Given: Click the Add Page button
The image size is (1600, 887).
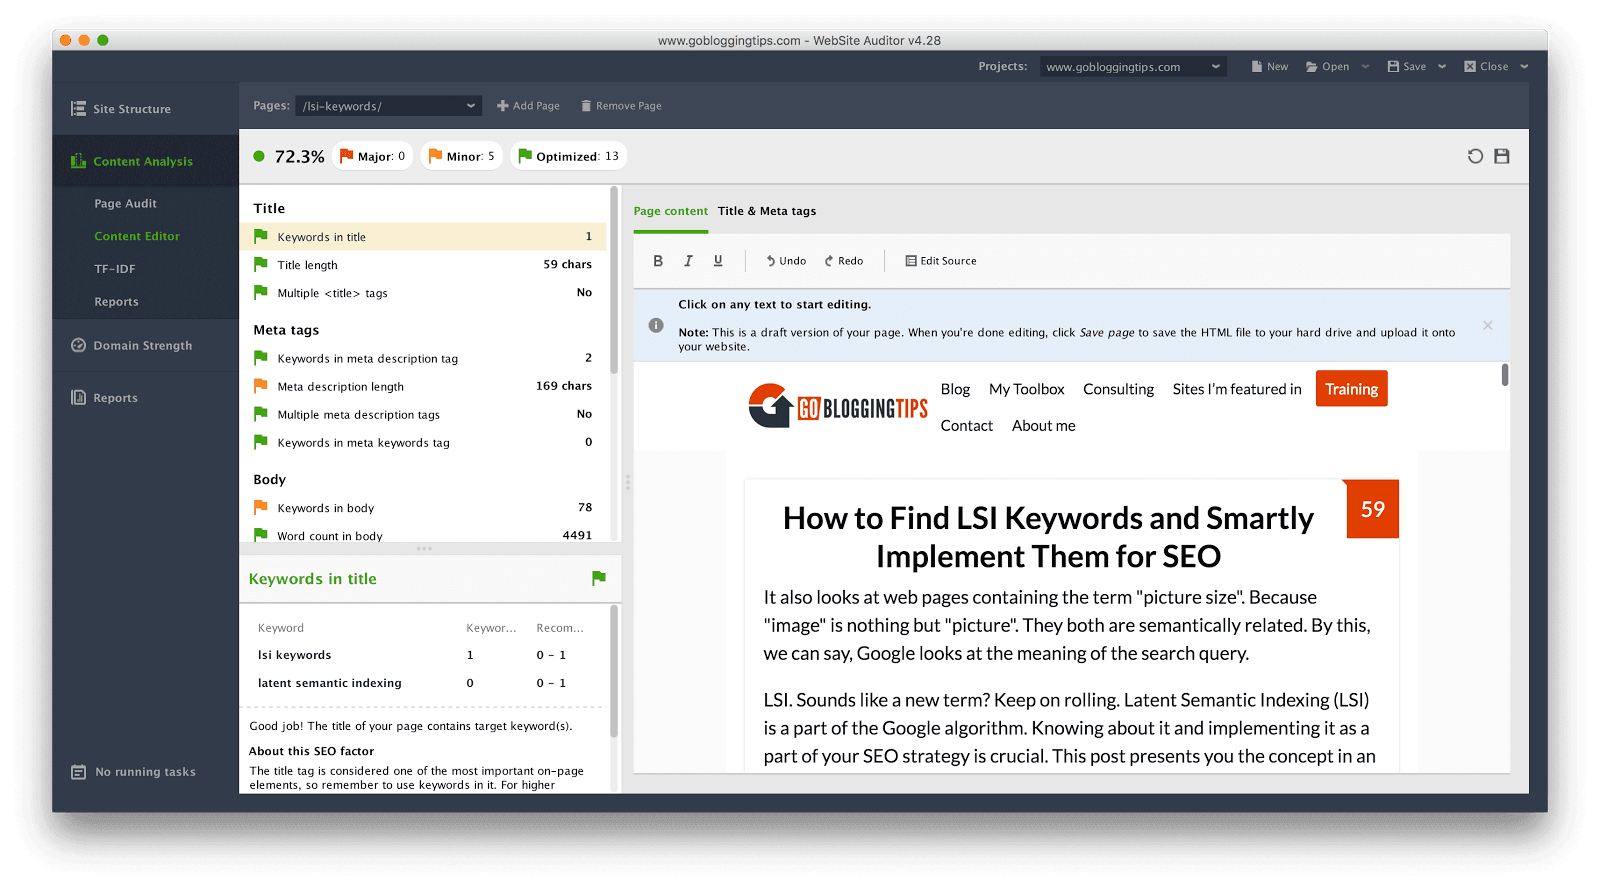Looking at the screenshot, I should pyautogui.click(x=528, y=106).
